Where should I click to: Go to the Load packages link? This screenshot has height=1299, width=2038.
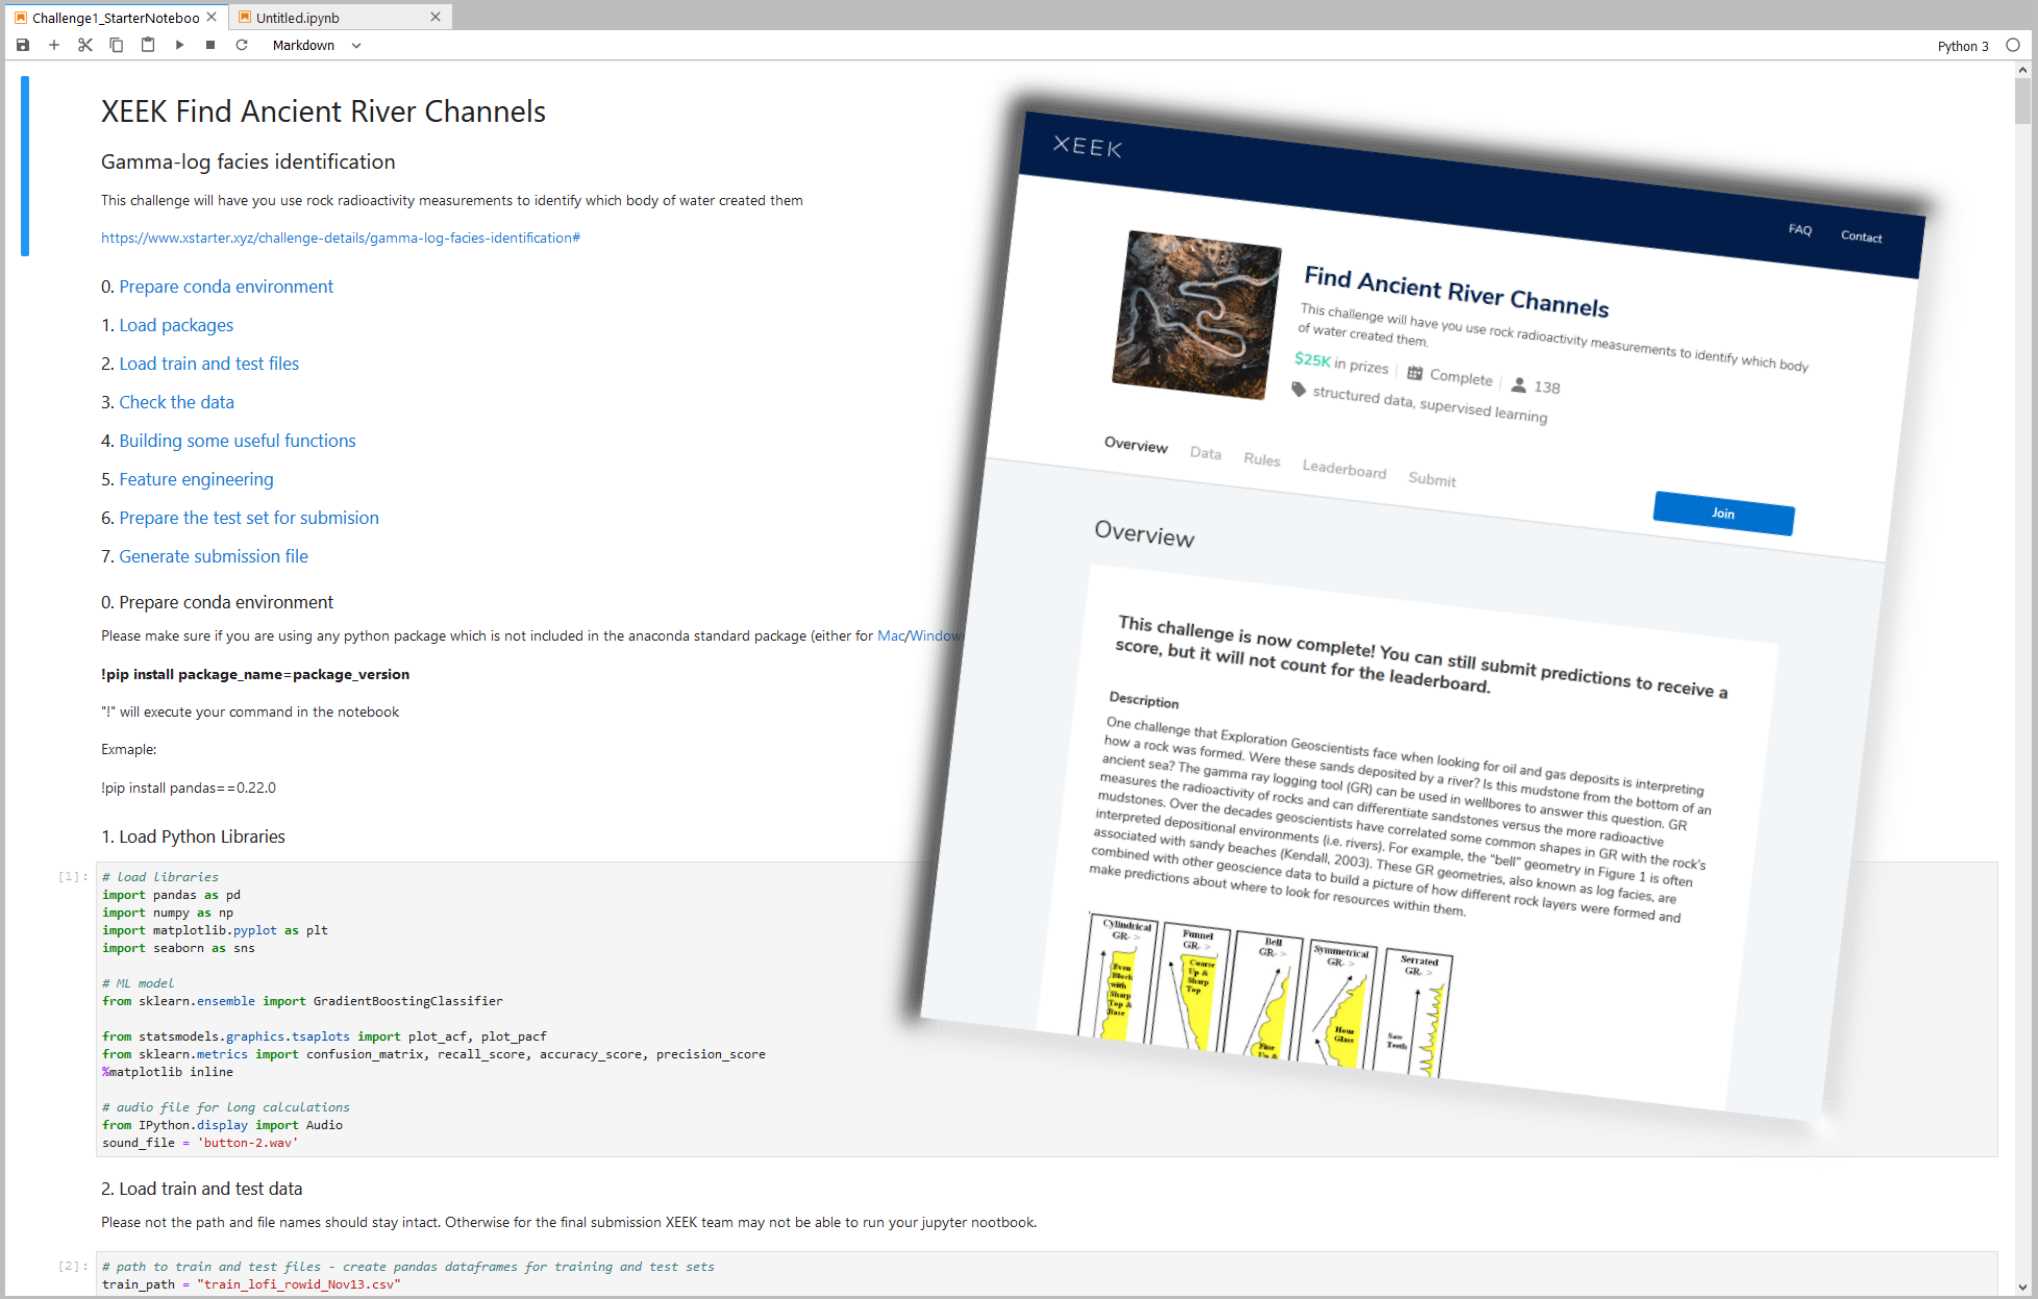[x=176, y=325]
